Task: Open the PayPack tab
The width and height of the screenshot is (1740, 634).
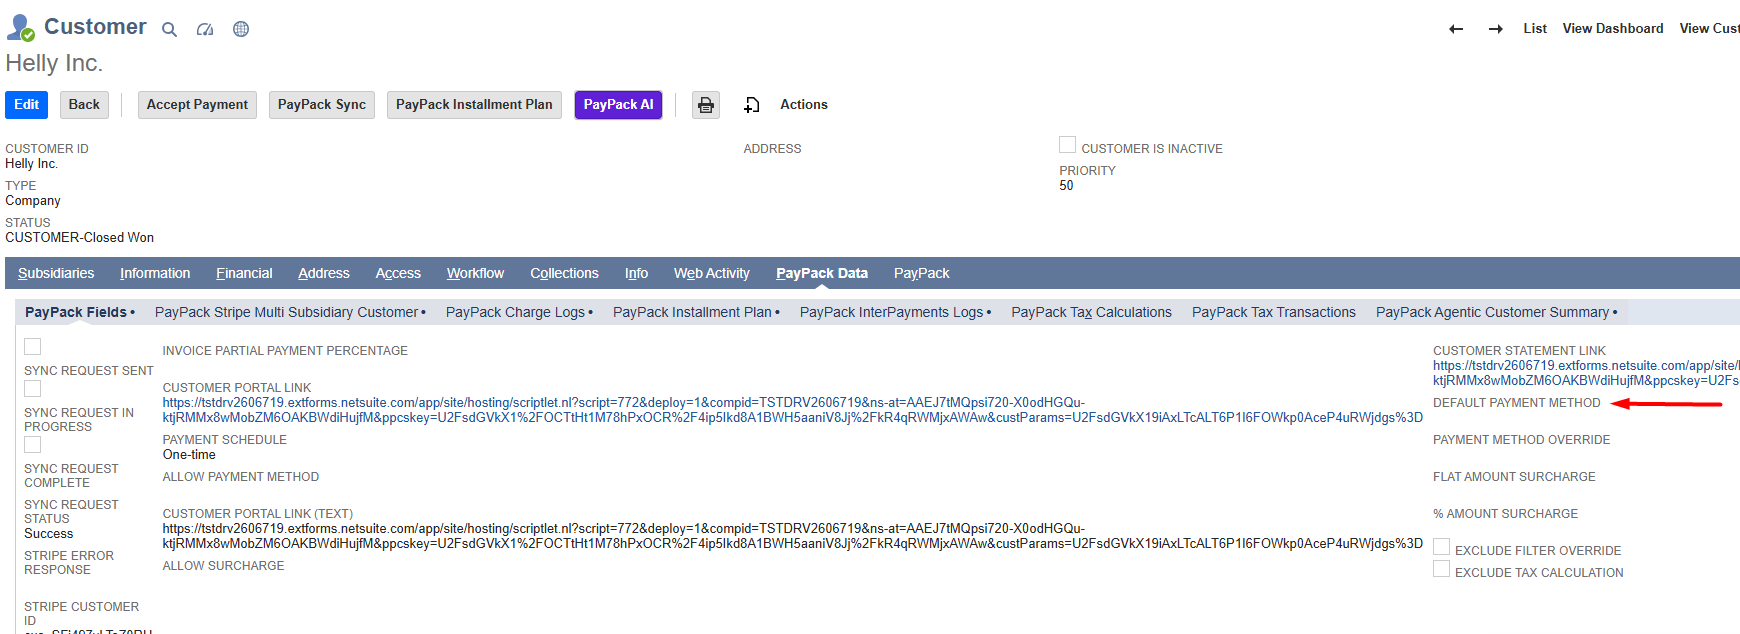Action: point(922,273)
